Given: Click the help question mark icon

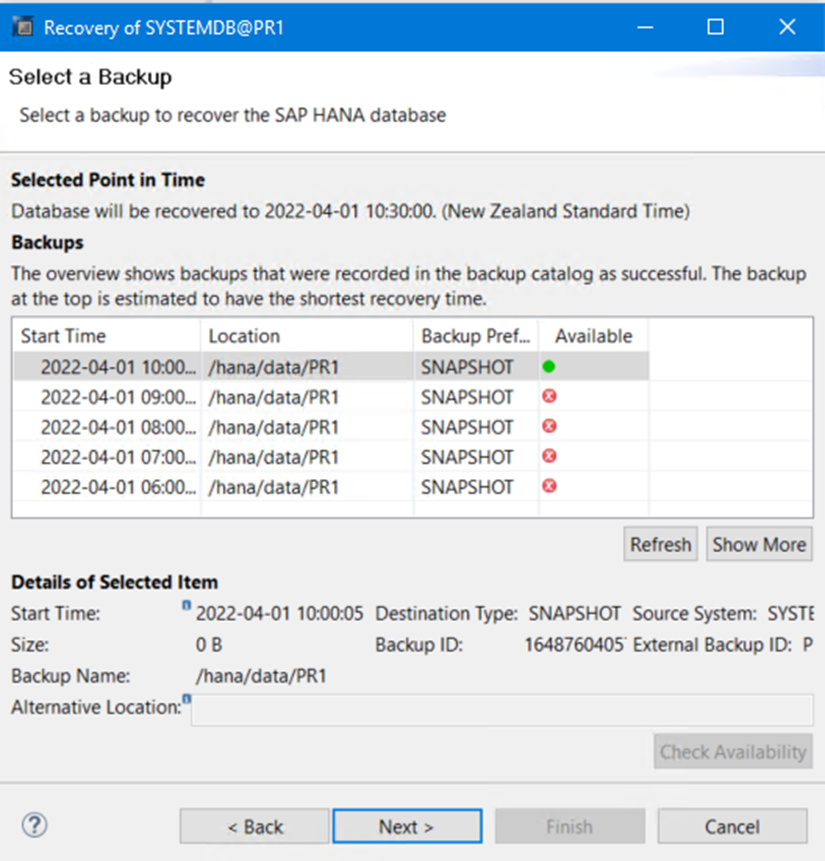Looking at the screenshot, I should pyautogui.click(x=34, y=825).
